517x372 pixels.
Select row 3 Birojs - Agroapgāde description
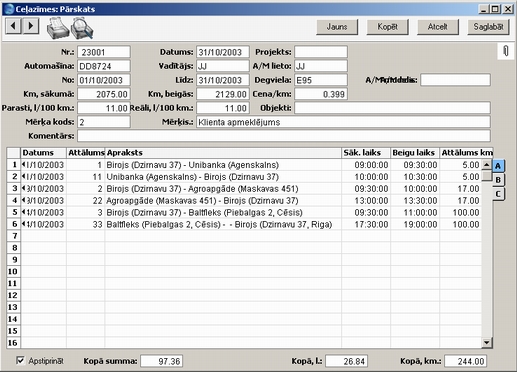tap(223, 189)
